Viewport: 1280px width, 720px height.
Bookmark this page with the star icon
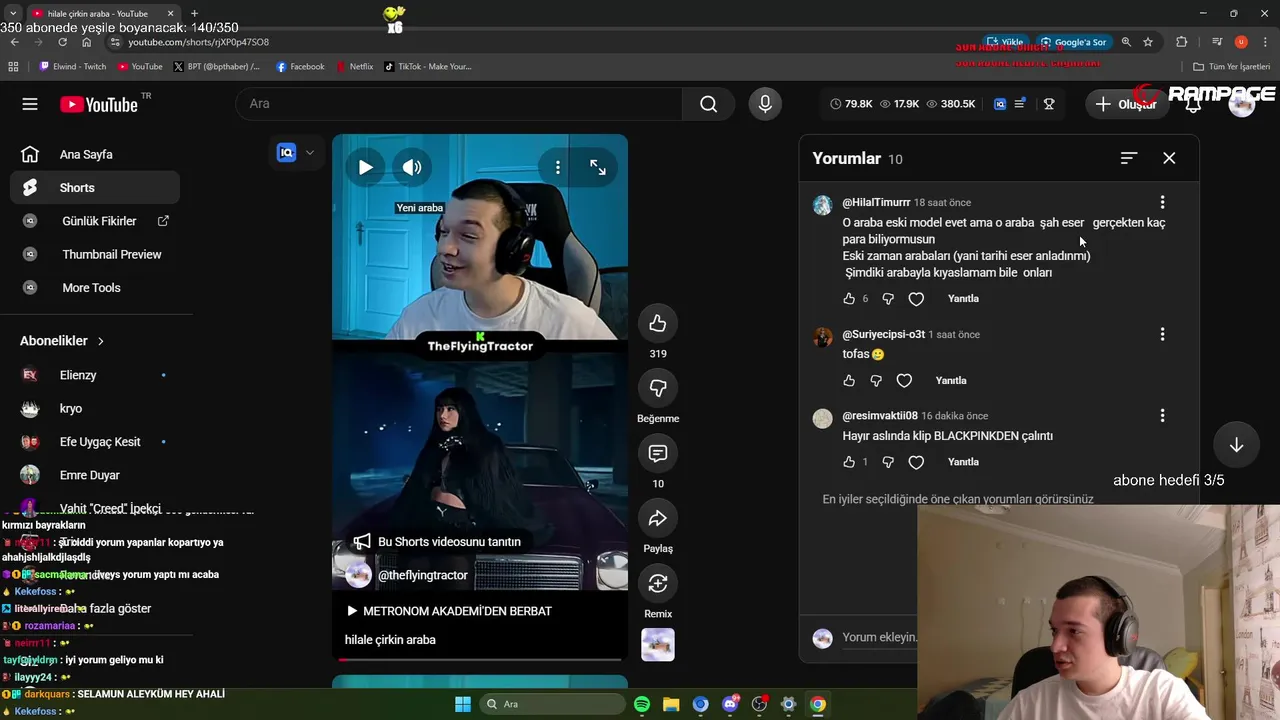1148,42
